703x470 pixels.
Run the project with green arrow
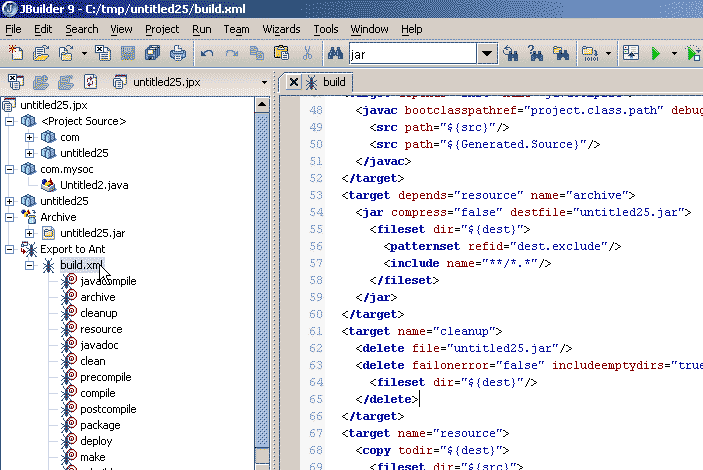click(x=656, y=53)
